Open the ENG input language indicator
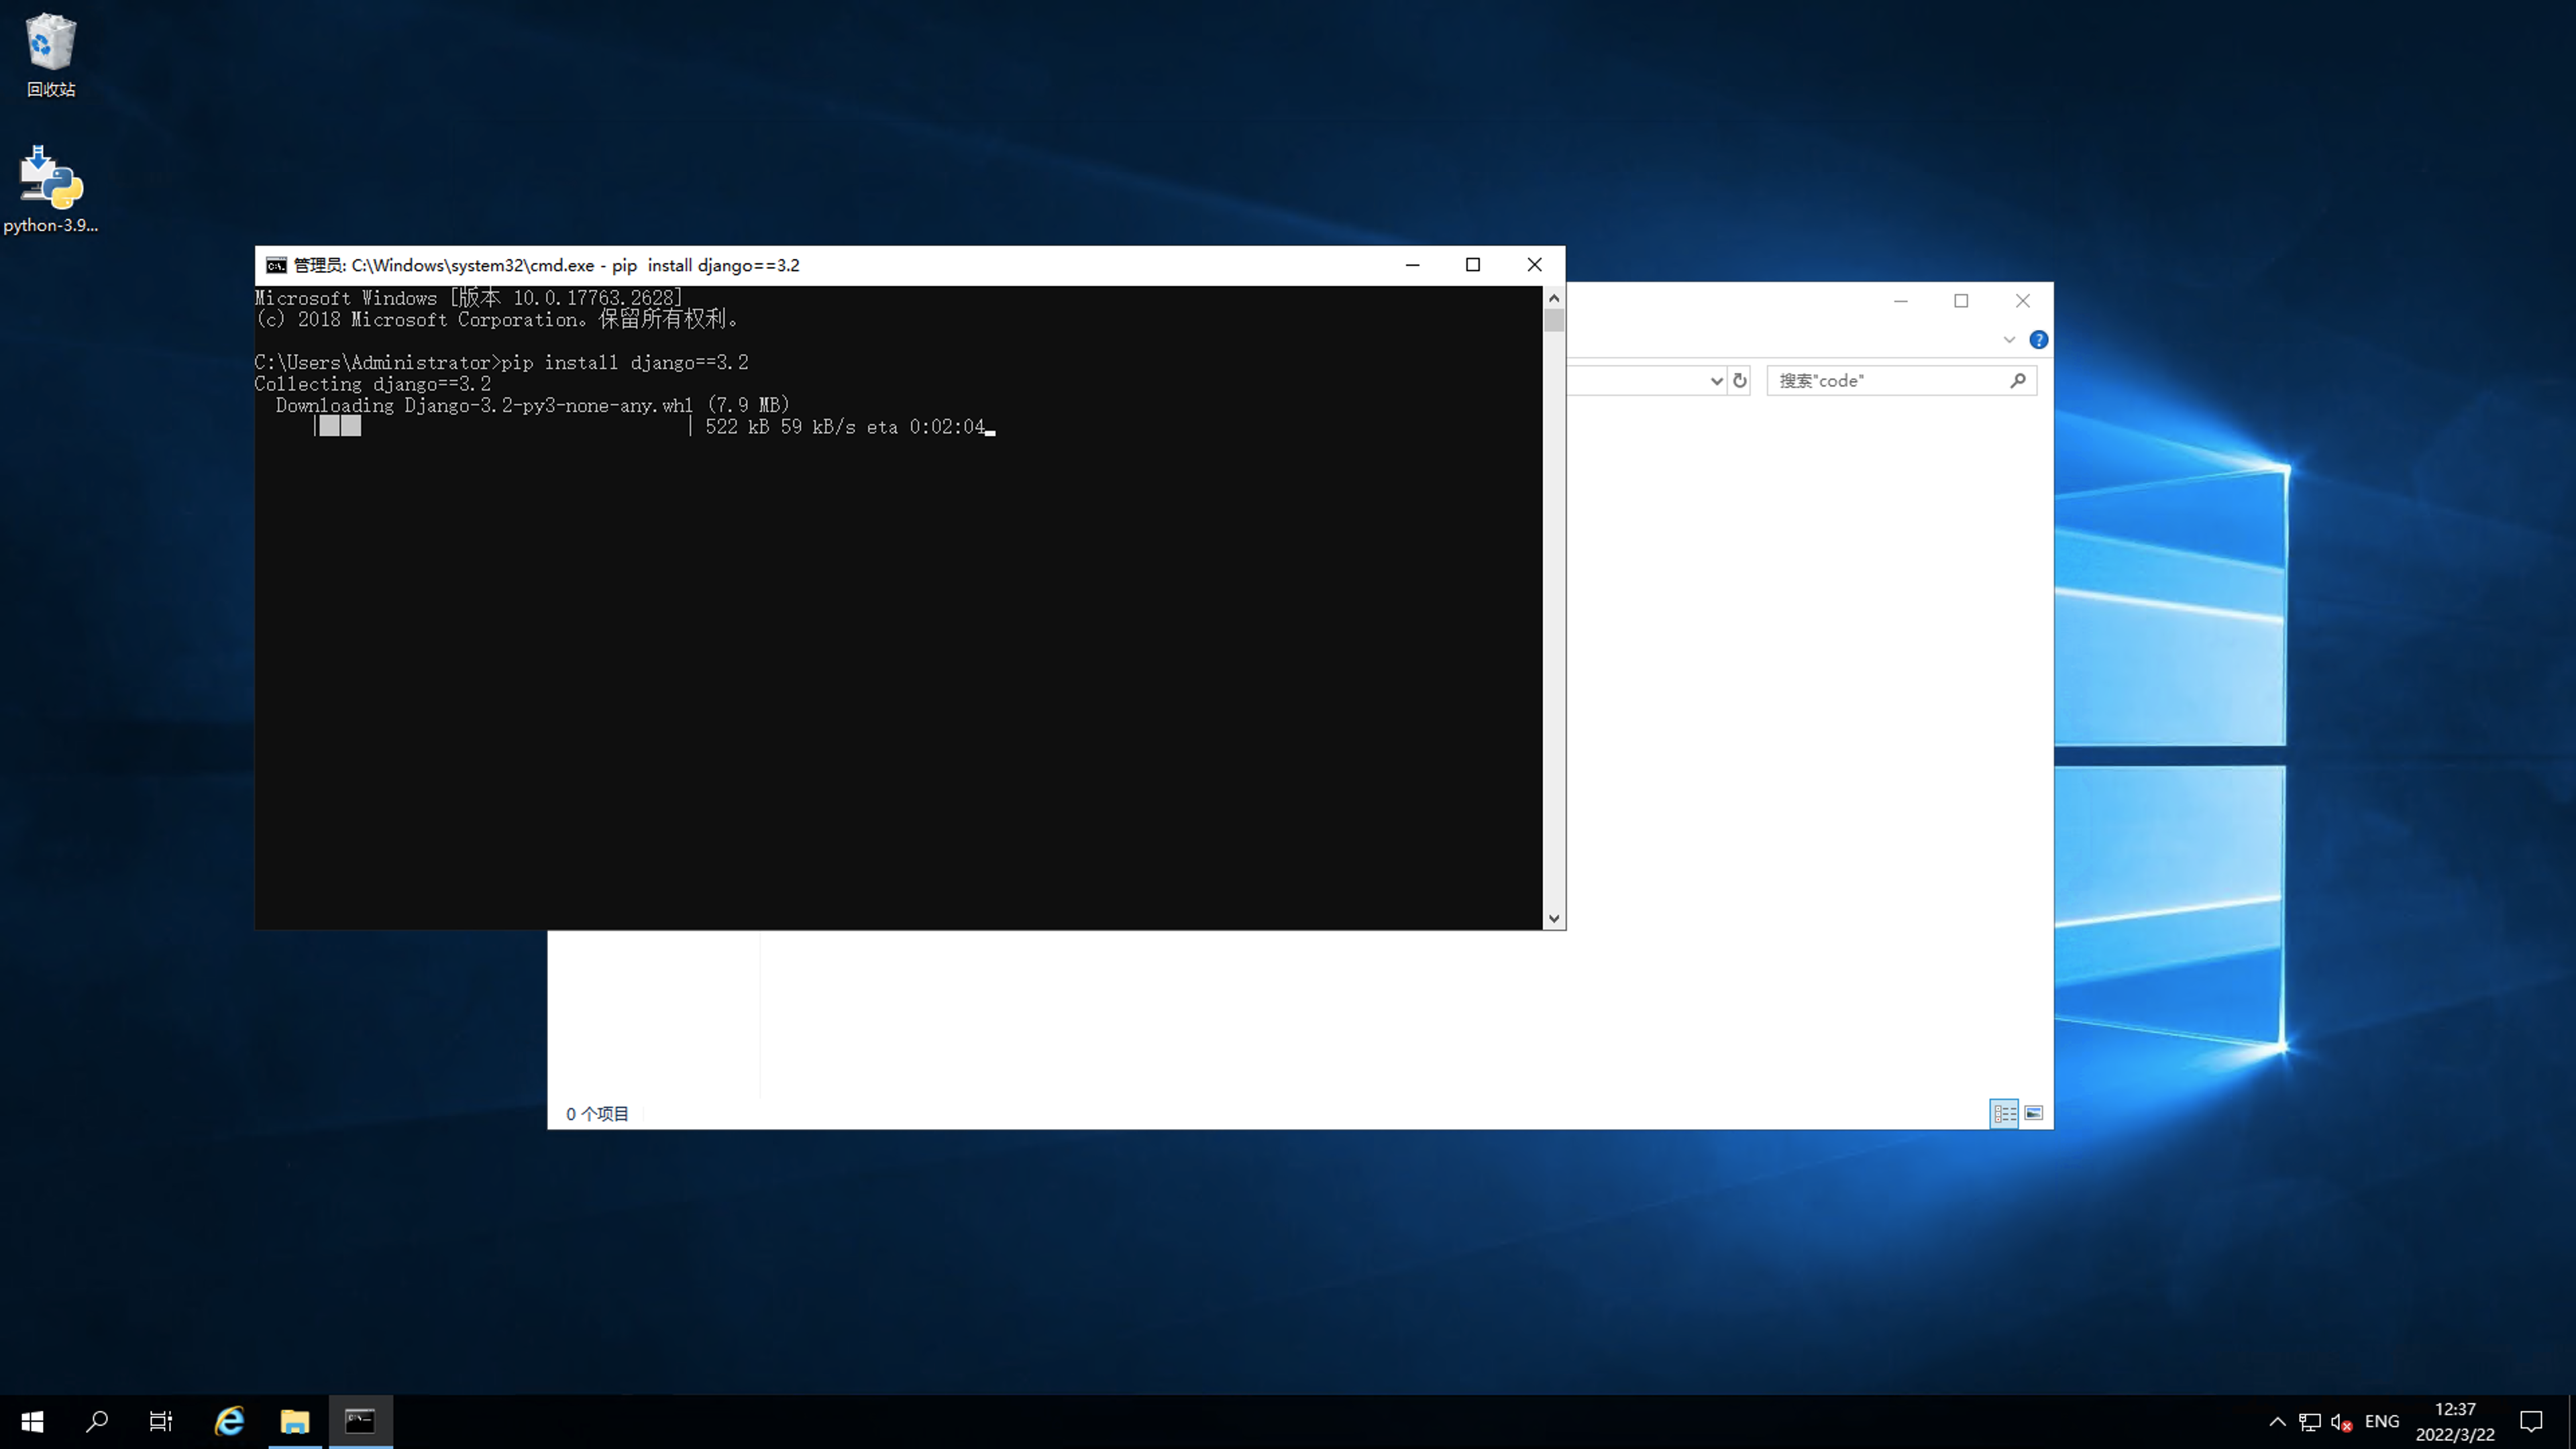2576x1449 pixels. (x=2382, y=1421)
